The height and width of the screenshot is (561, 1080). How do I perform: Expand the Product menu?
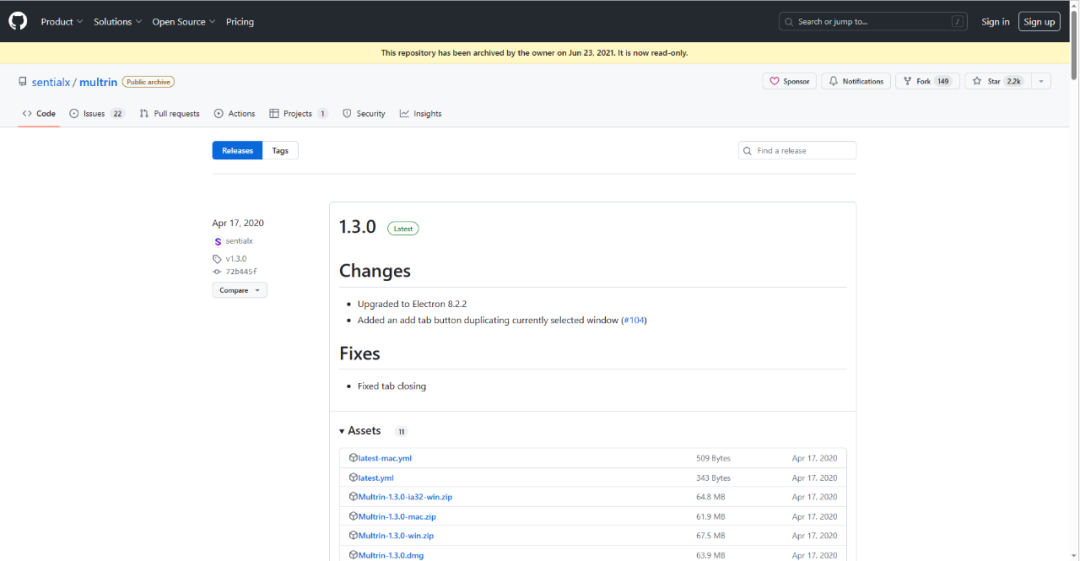(x=61, y=21)
